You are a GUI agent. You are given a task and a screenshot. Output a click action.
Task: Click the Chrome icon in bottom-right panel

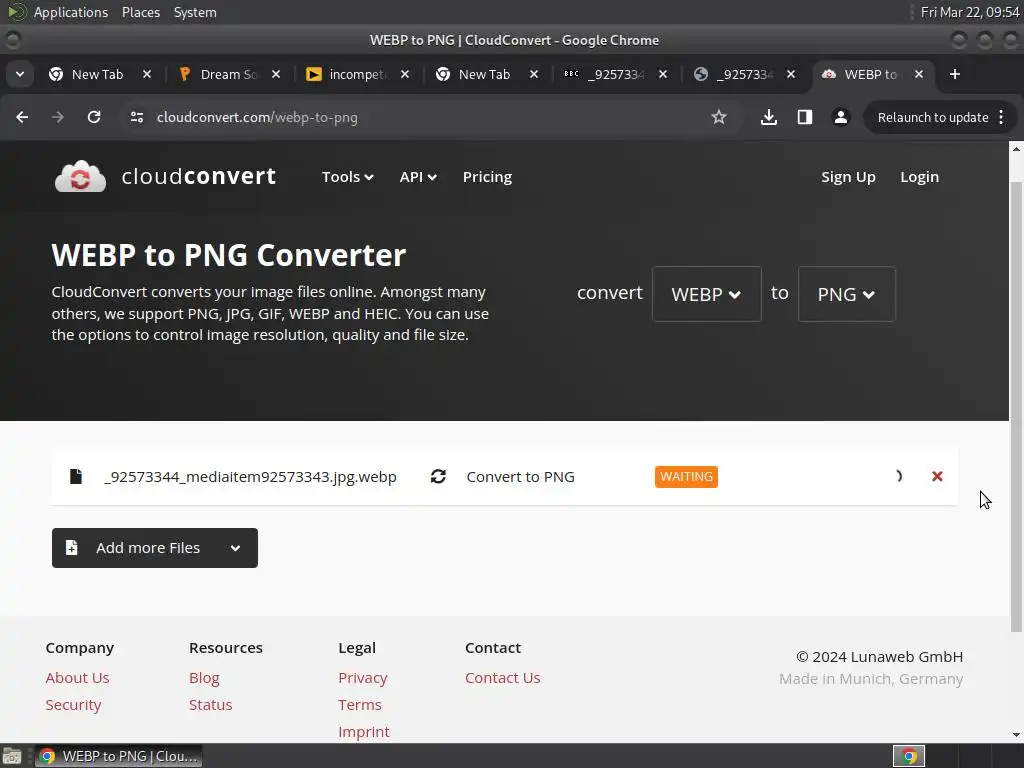[x=909, y=756]
